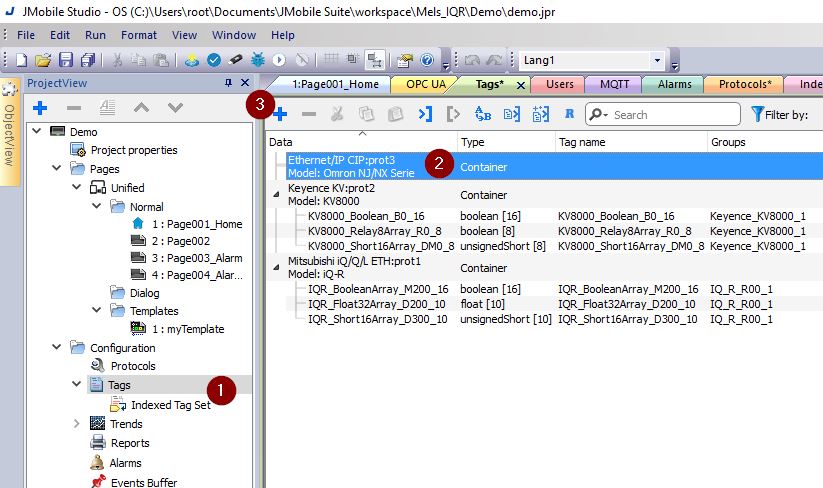Click the Filter by funnel icon
This screenshot has width=823, height=488.
757,114
